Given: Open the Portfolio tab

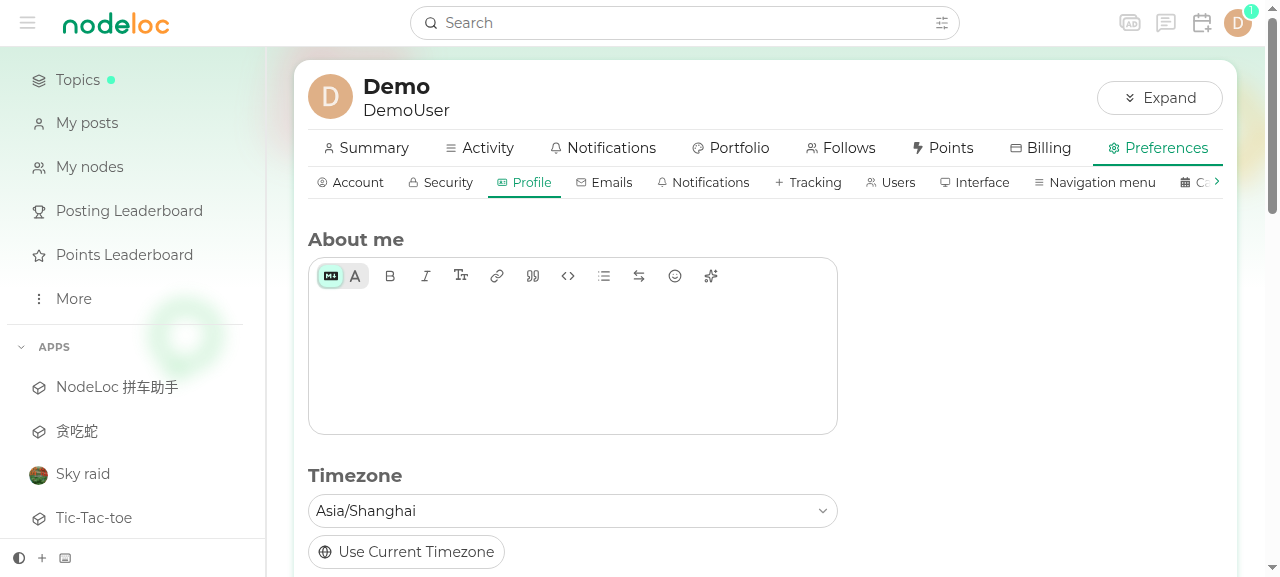Looking at the screenshot, I should click(731, 148).
